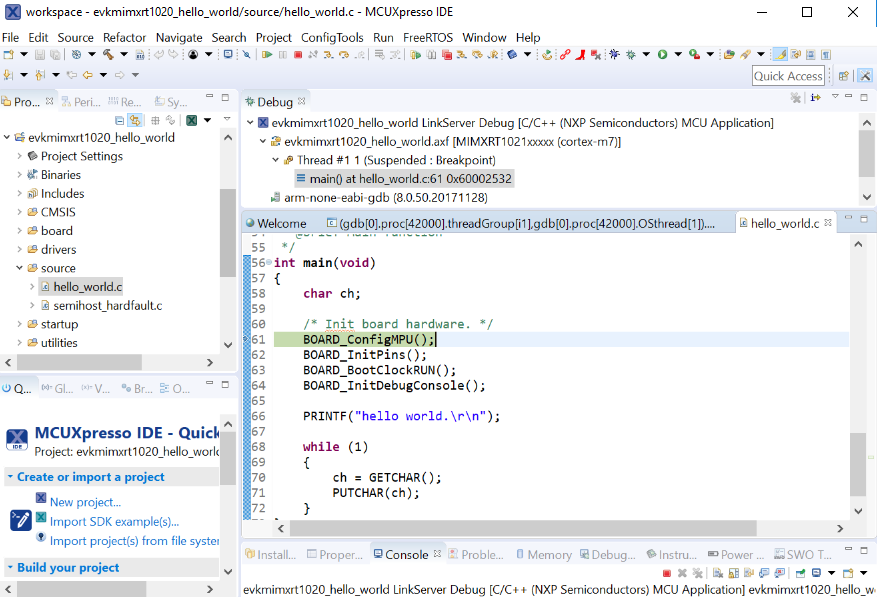Toggle Link with Editor in Project Explorer
The image size is (877, 597).
click(135, 120)
